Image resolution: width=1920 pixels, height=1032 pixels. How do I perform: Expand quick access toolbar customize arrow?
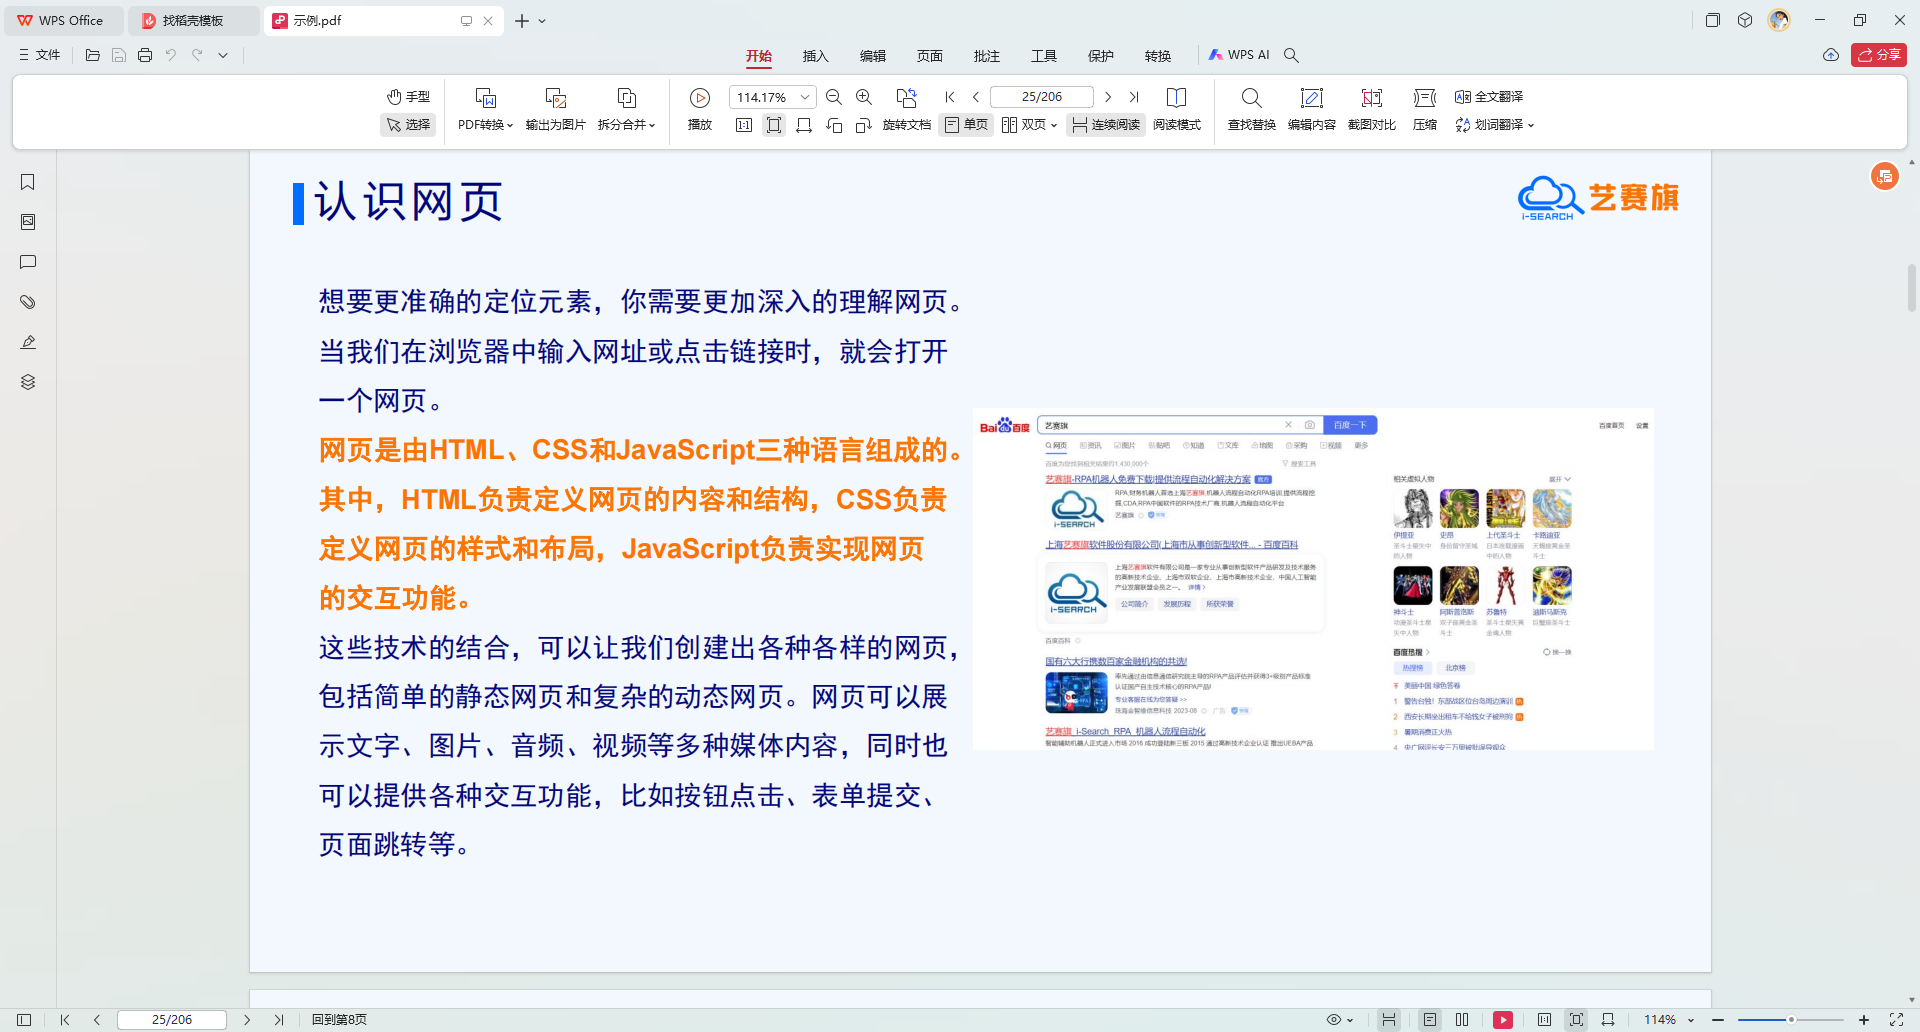pyautogui.click(x=223, y=55)
